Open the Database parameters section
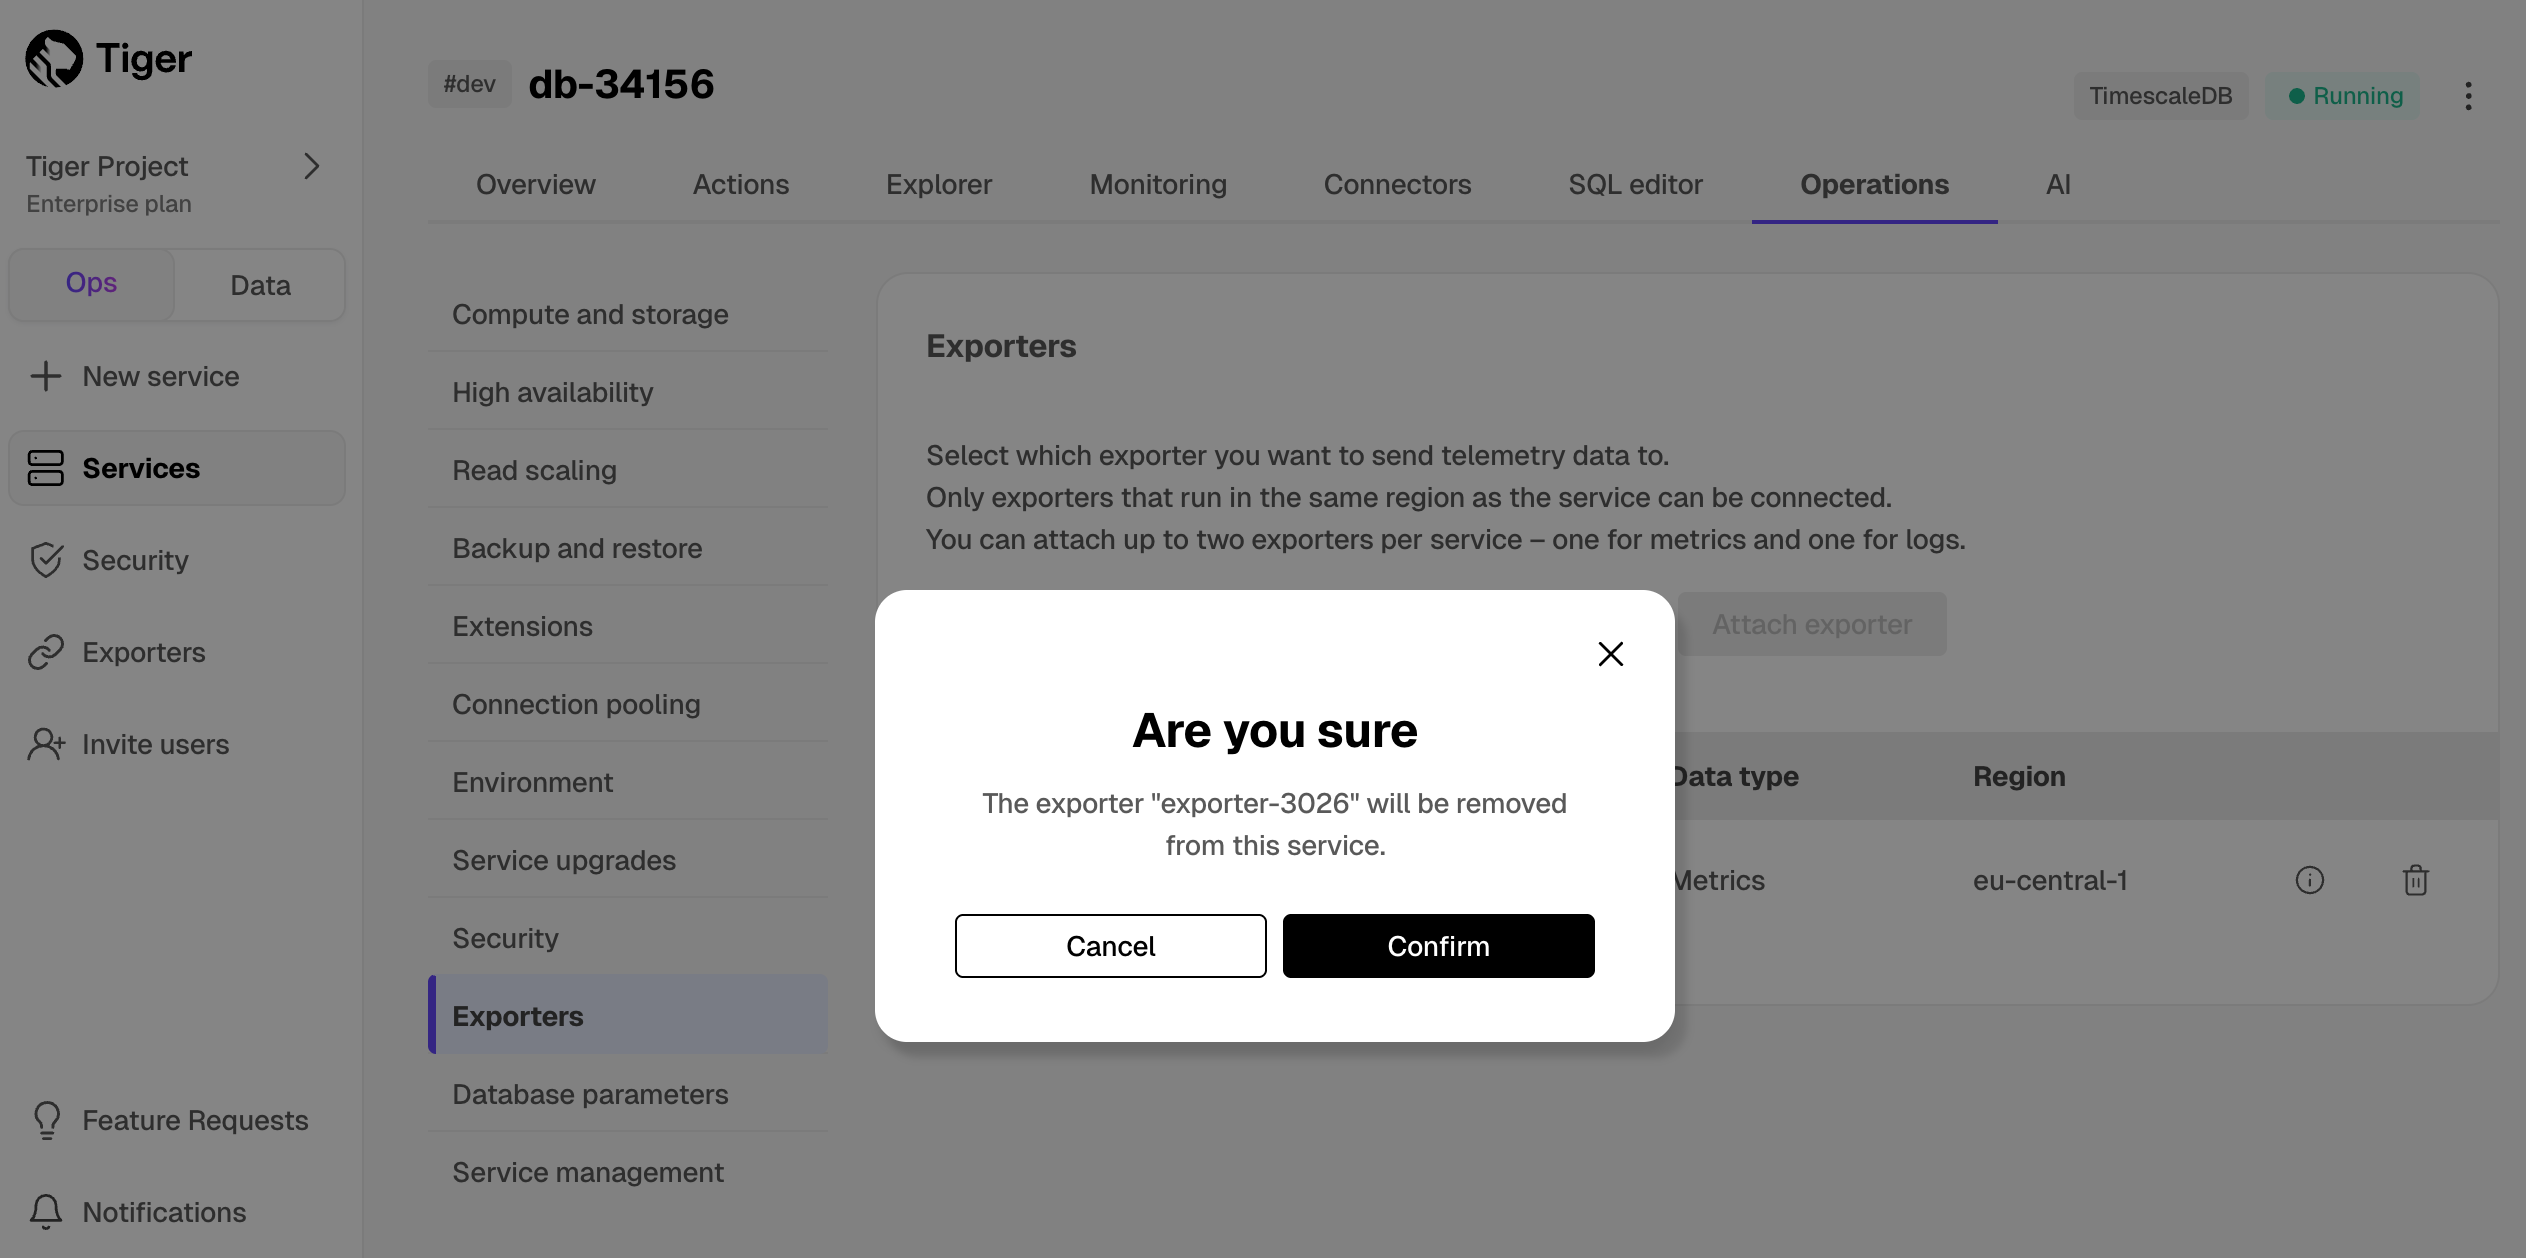The width and height of the screenshot is (2526, 1258). click(x=590, y=1094)
